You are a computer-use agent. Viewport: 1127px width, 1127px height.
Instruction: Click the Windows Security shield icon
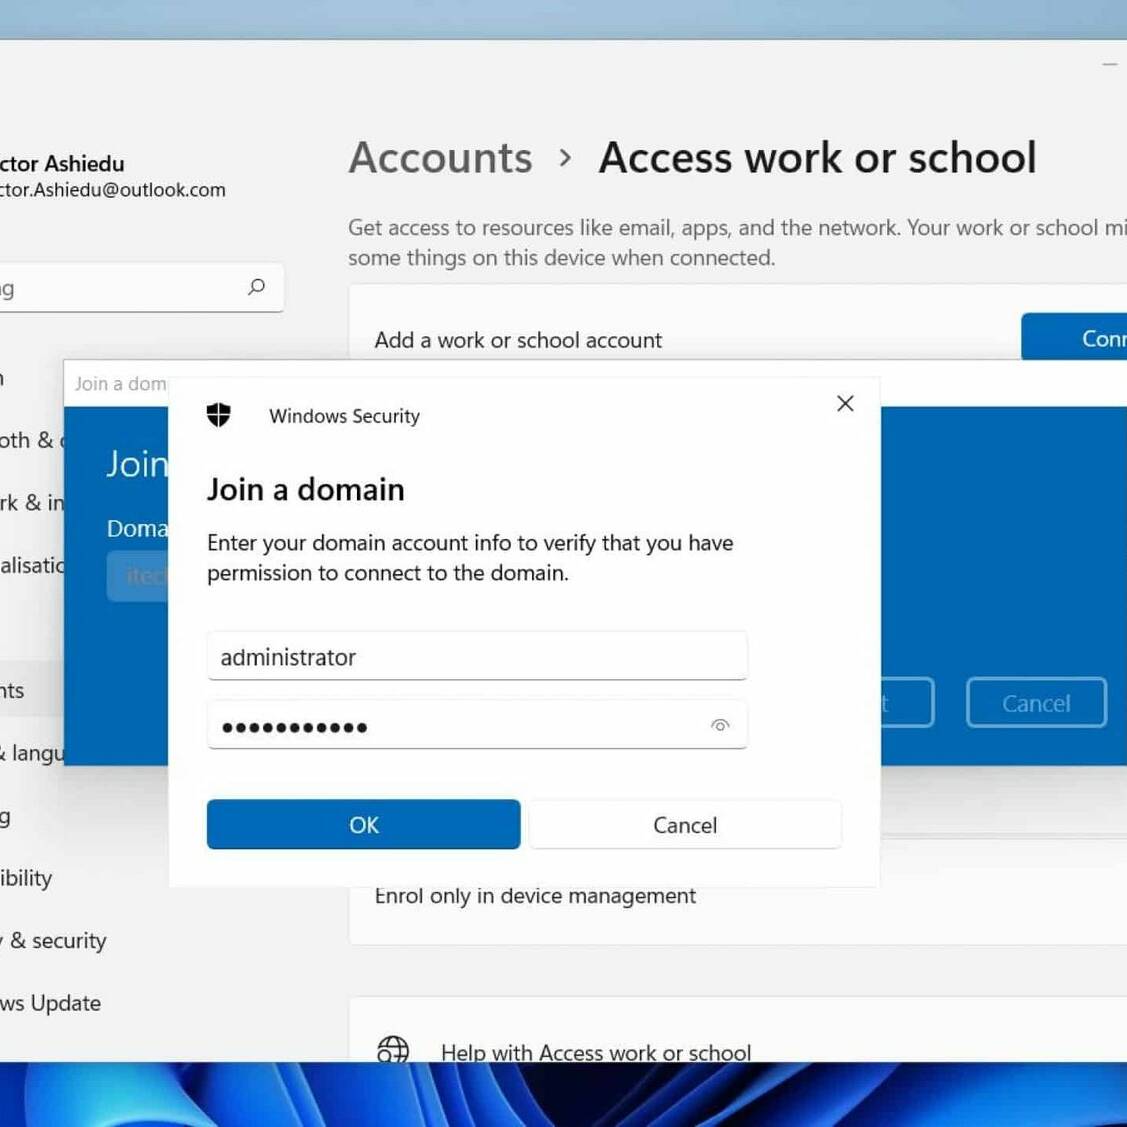point(218,415)
